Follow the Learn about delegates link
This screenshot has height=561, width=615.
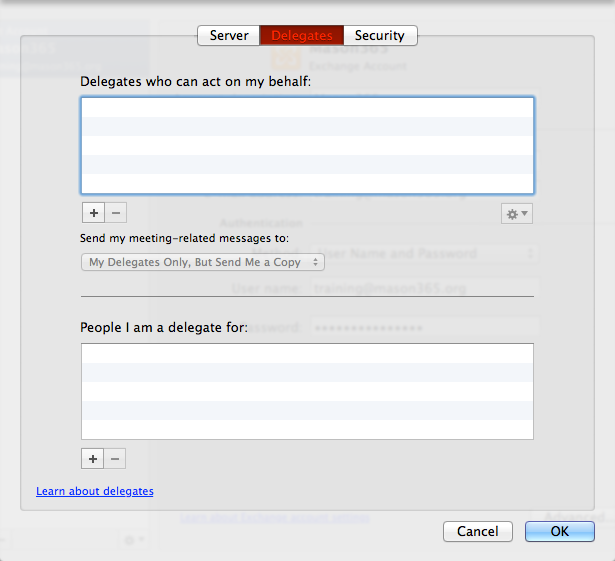pyautogui.click(x=95, y=491)
